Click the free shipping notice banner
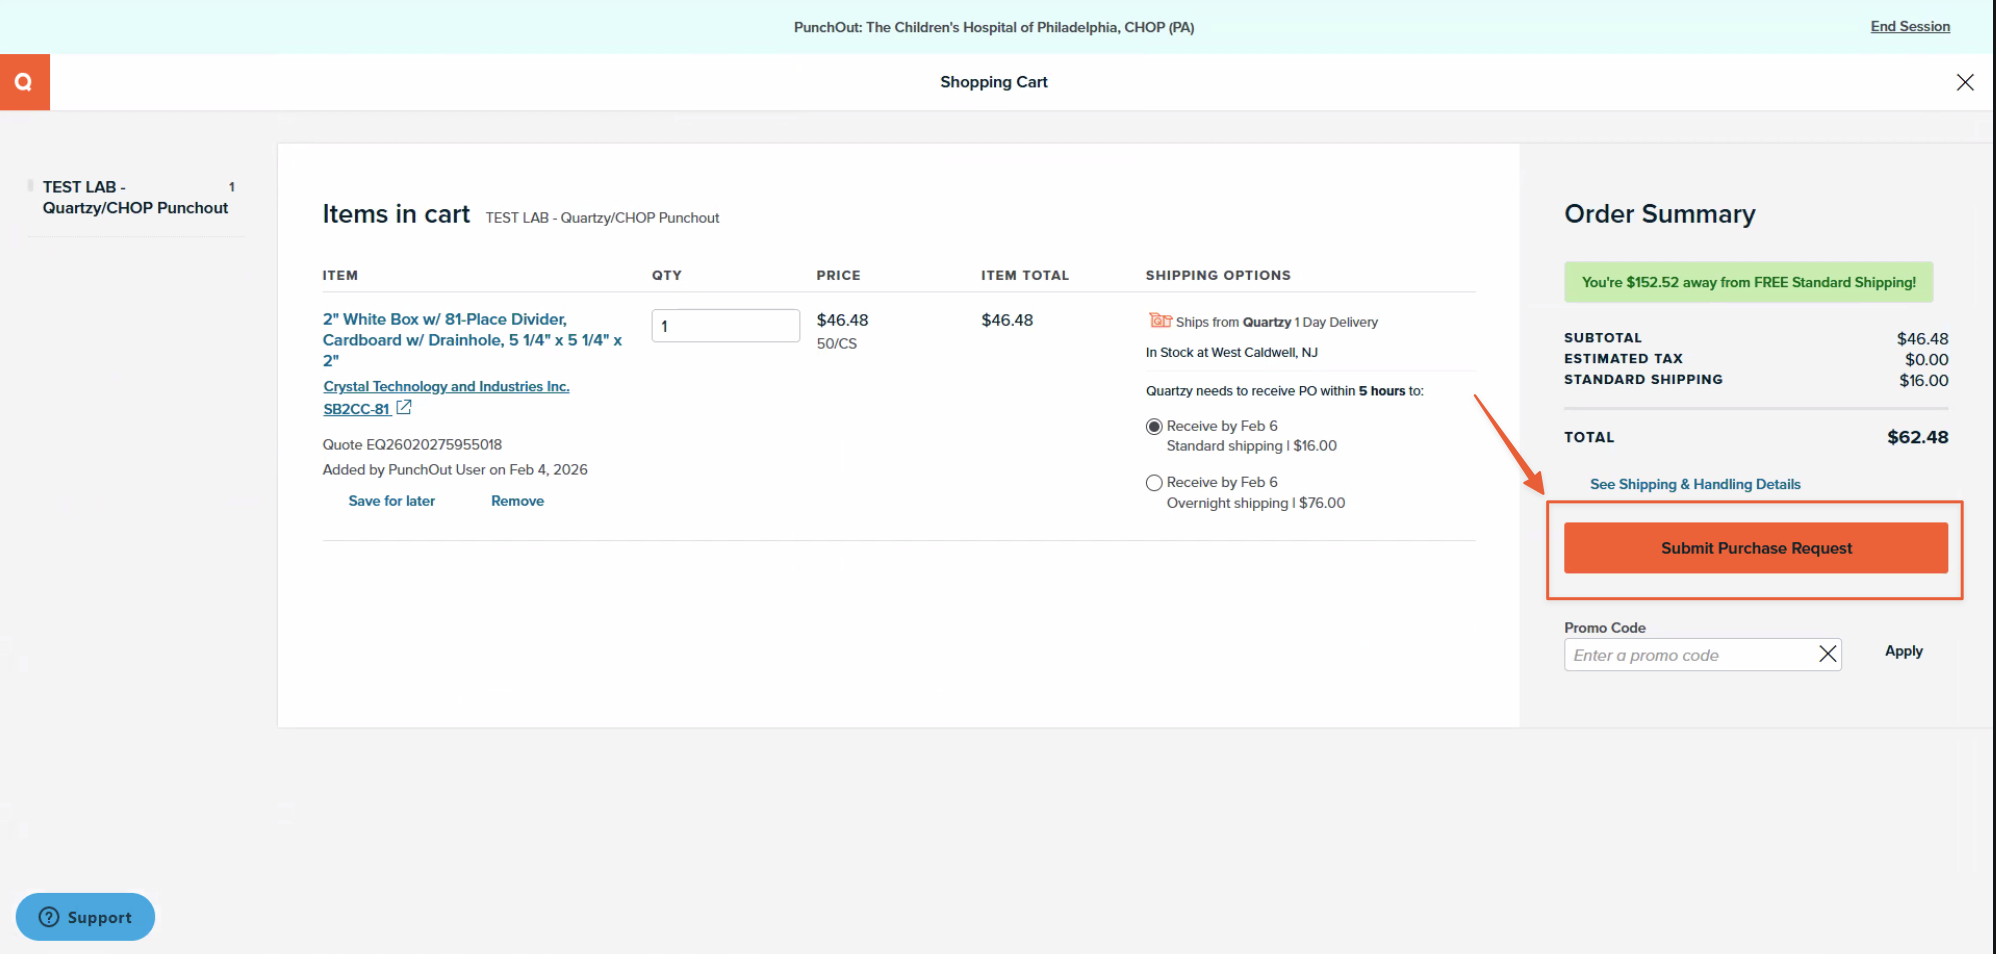The image size is (1996, 954). coord(1748,282)
